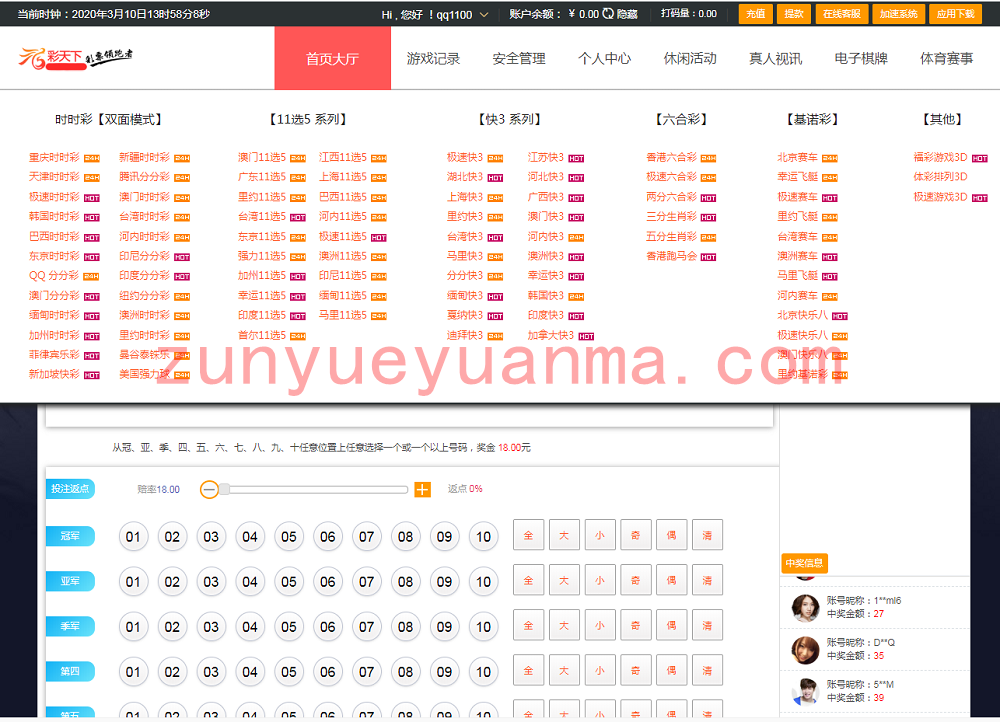Open the 江苏快3 game
This screenshot has height=722, width=1000.
pyautogui.click(x=546, y=157)
